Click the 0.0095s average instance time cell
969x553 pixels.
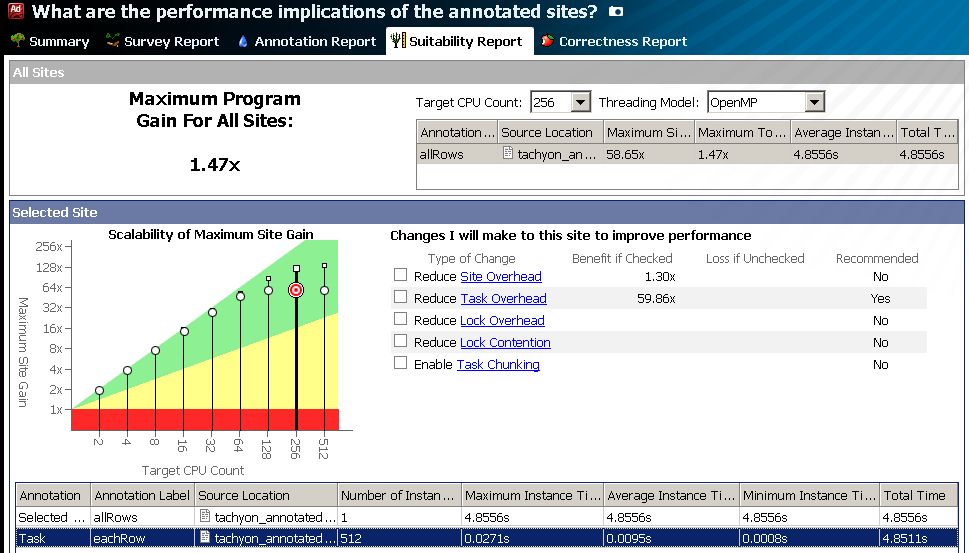[629, 539]
